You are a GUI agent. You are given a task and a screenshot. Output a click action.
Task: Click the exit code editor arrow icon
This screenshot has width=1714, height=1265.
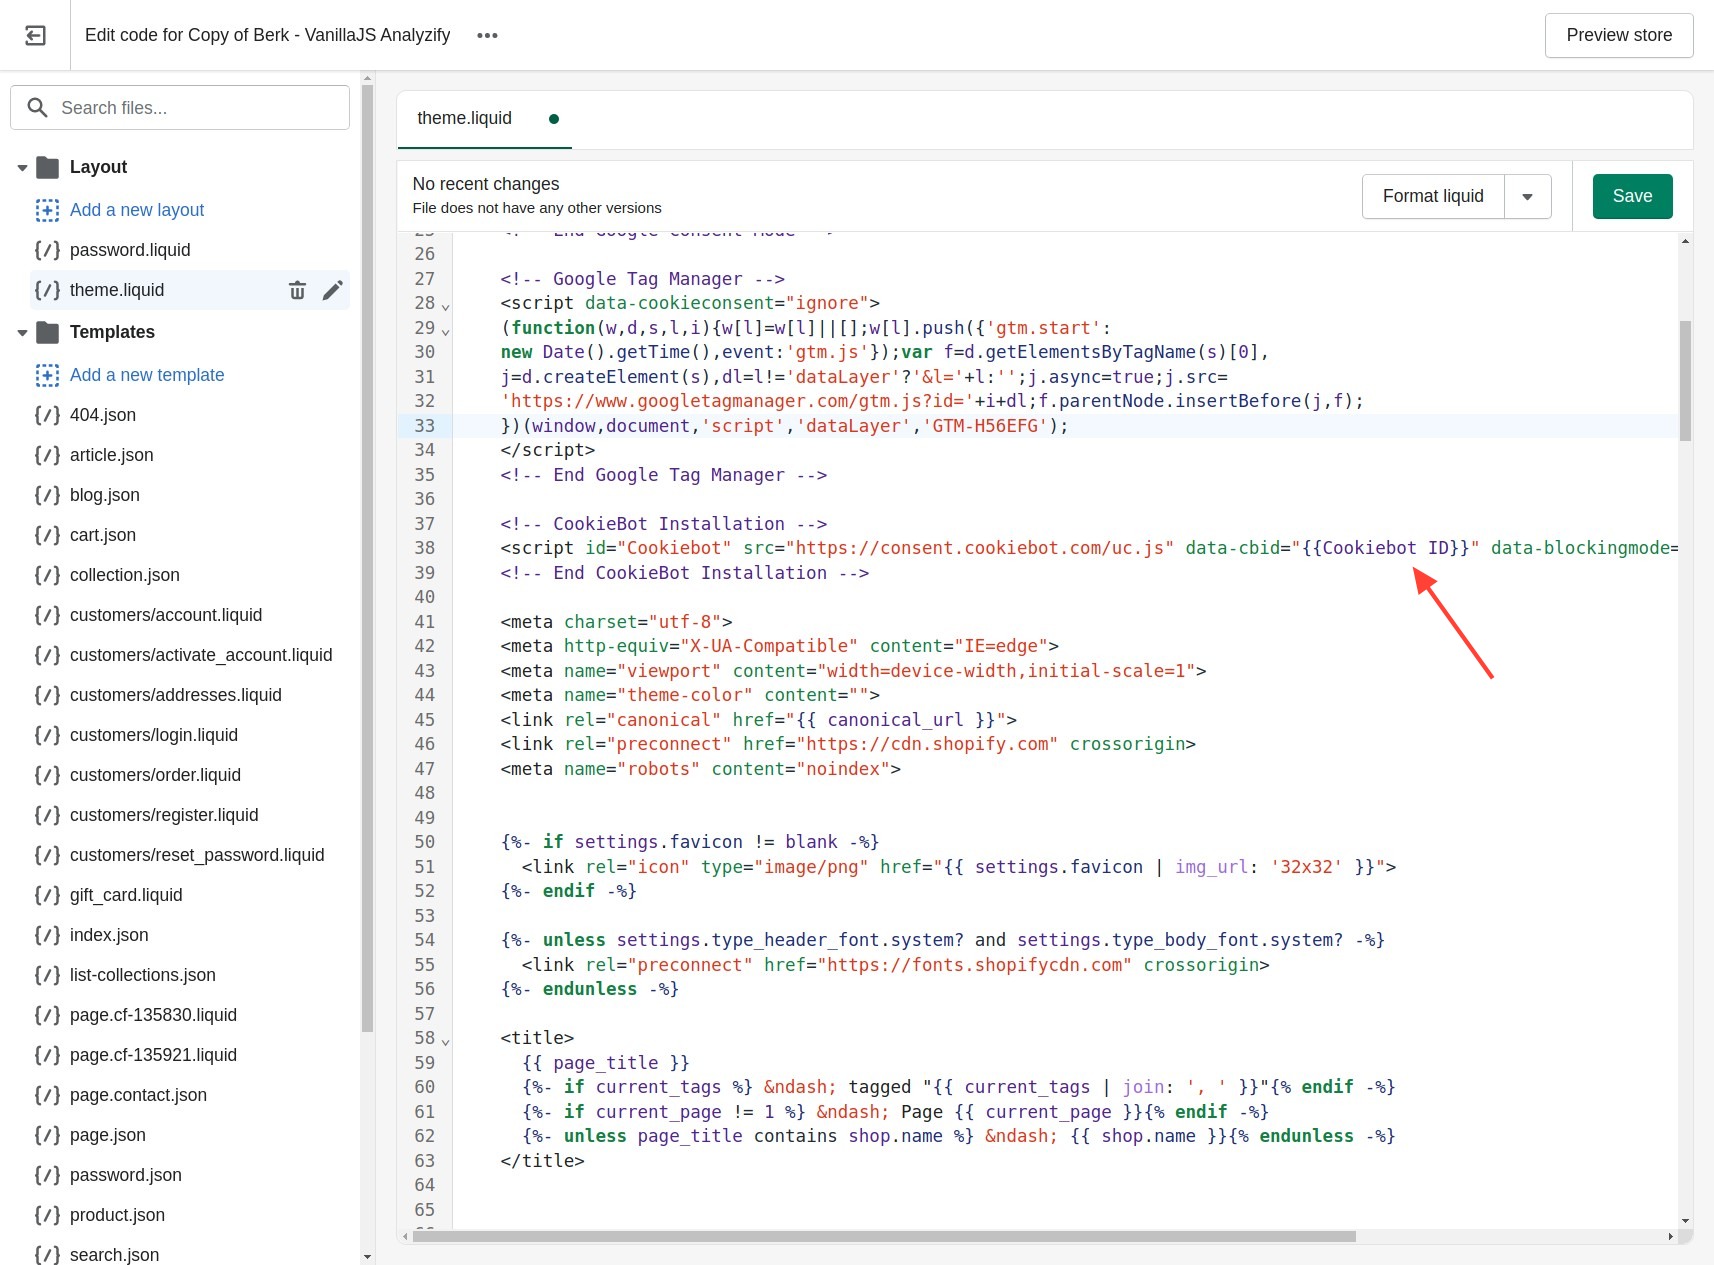point(35,35)
